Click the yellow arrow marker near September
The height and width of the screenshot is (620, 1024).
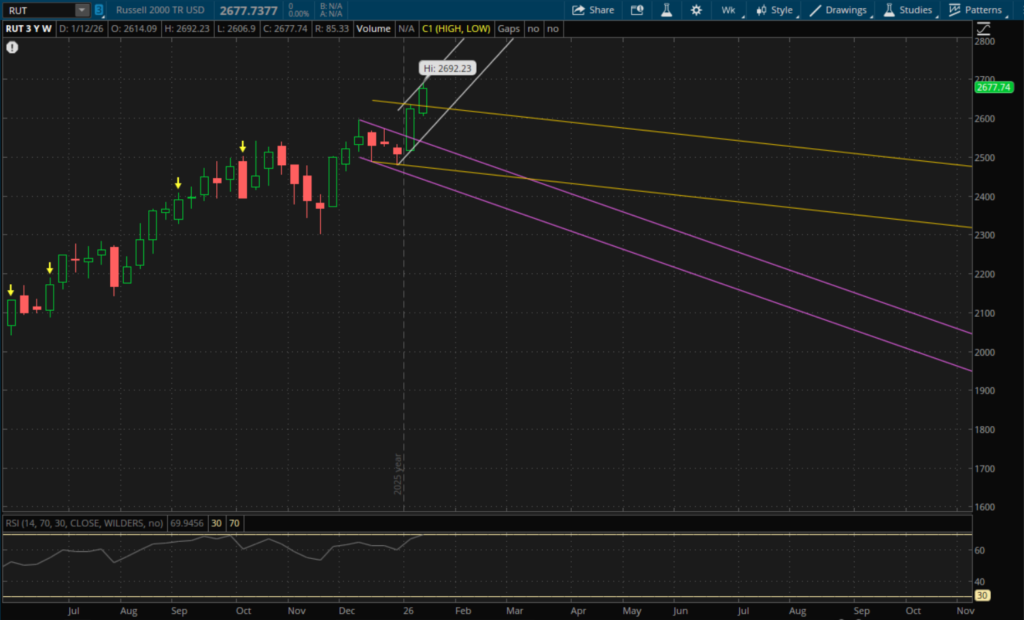178,183
